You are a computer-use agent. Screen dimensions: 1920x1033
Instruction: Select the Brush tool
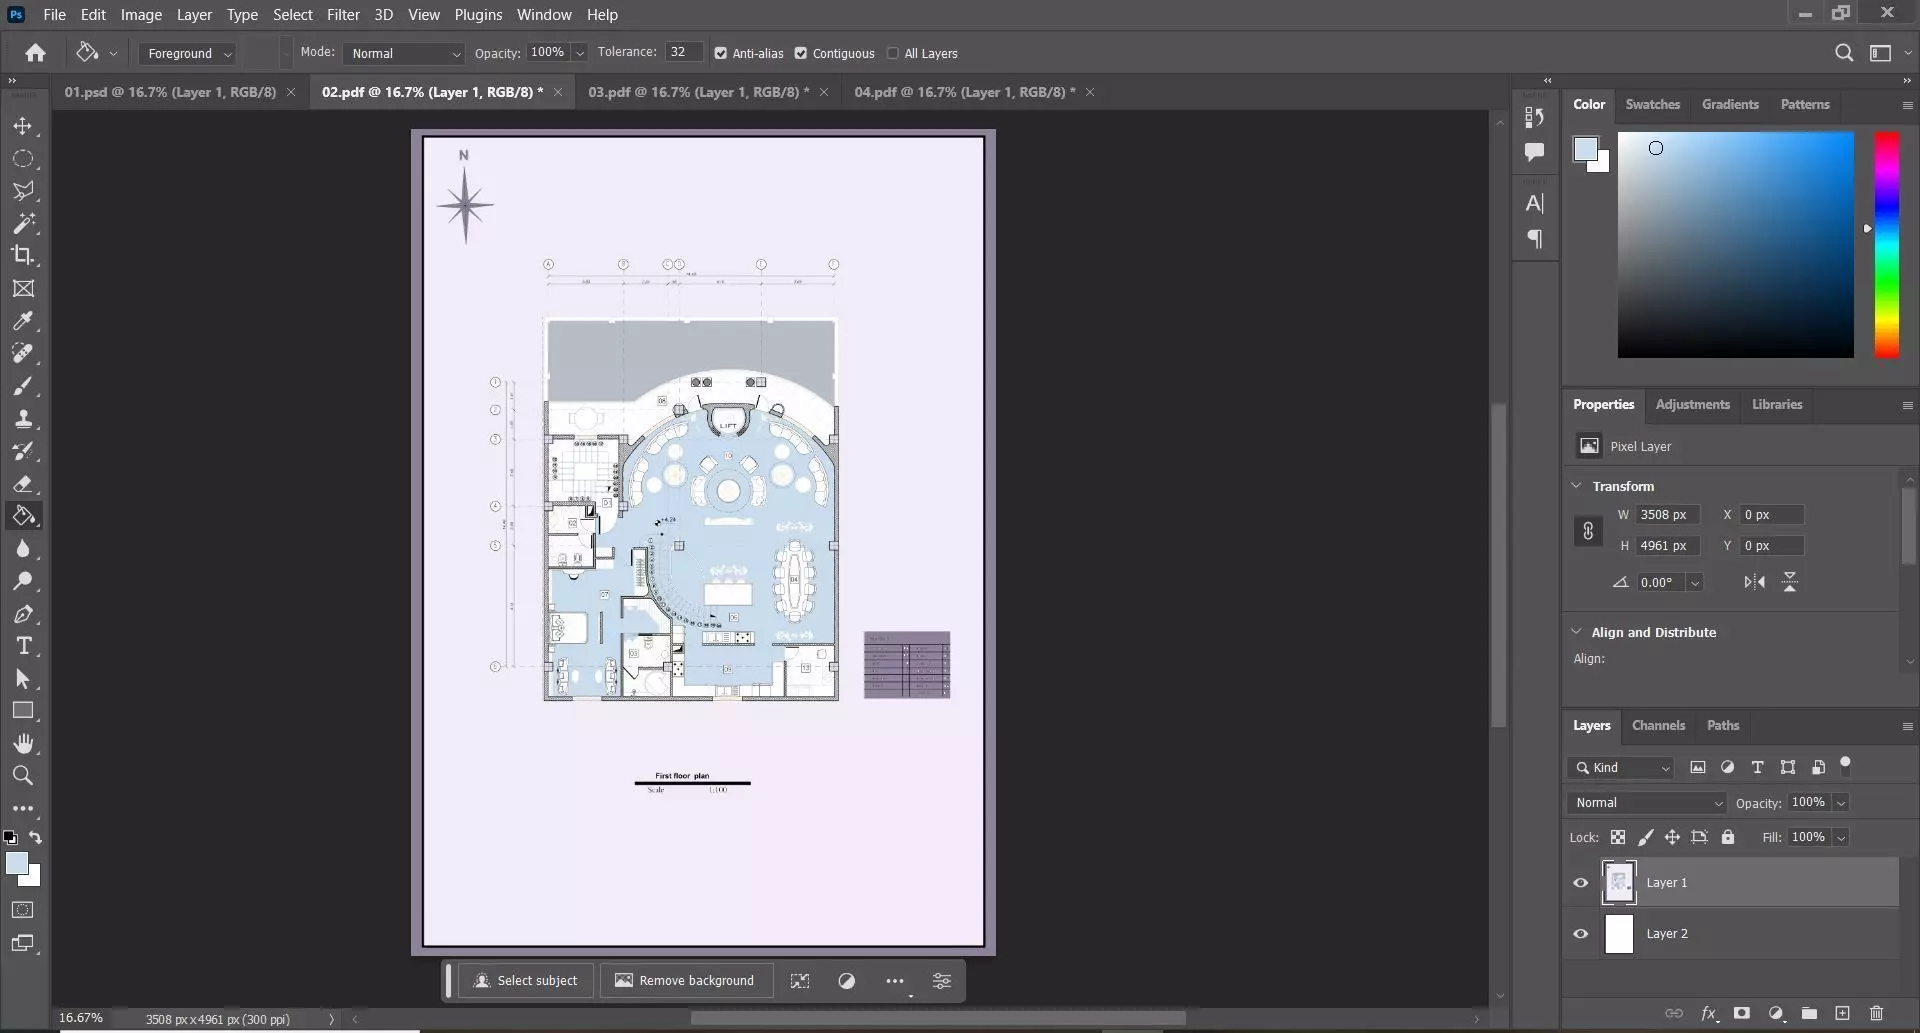(x=23, y=386)
